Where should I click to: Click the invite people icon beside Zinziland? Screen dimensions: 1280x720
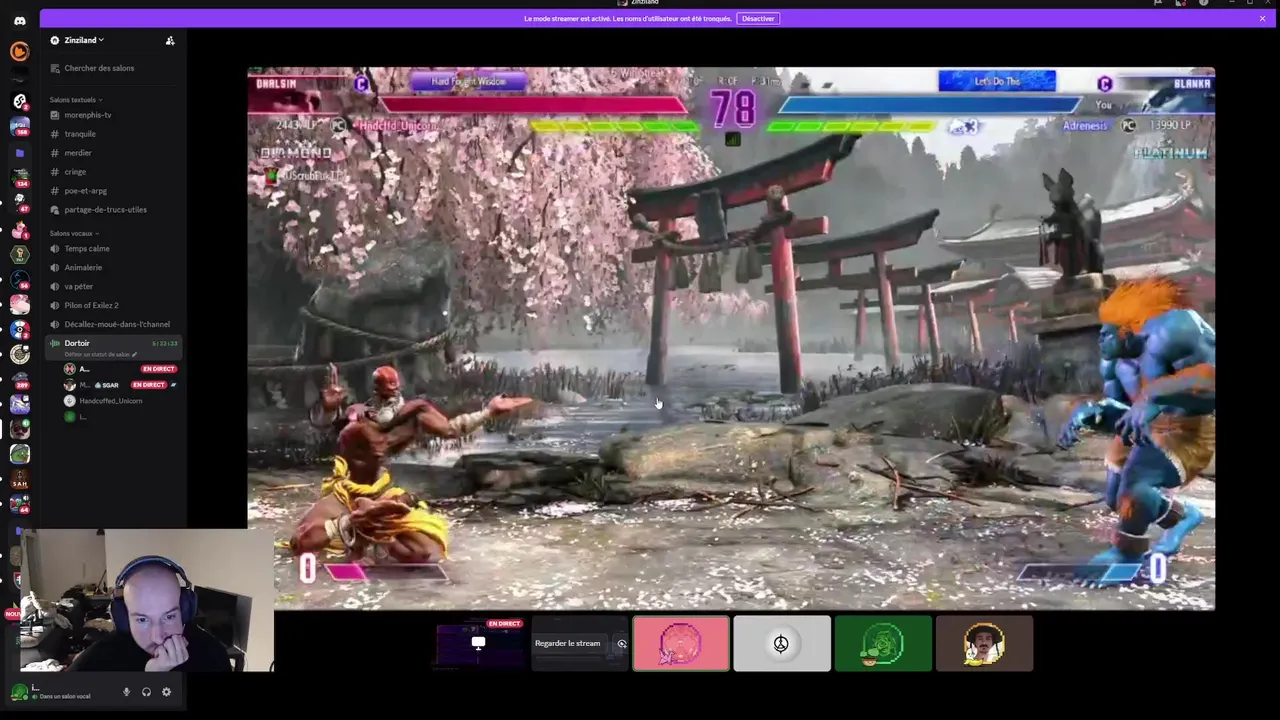(170, 40)
